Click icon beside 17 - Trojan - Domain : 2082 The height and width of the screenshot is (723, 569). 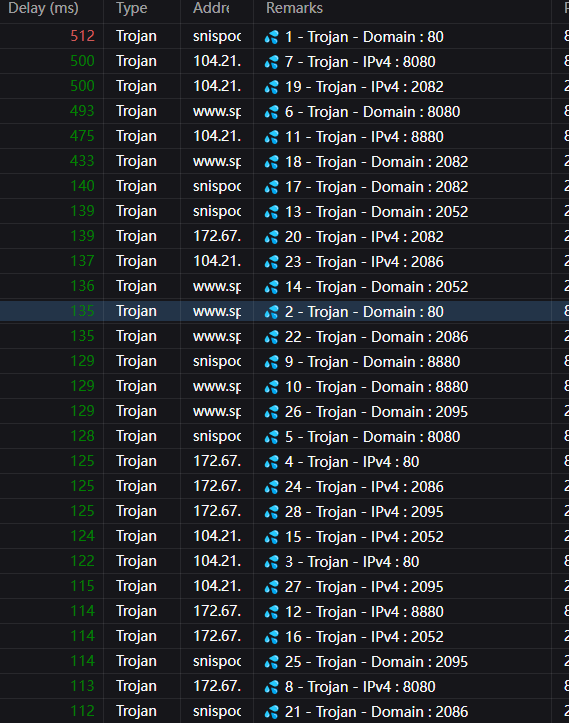tap(272, 187)
